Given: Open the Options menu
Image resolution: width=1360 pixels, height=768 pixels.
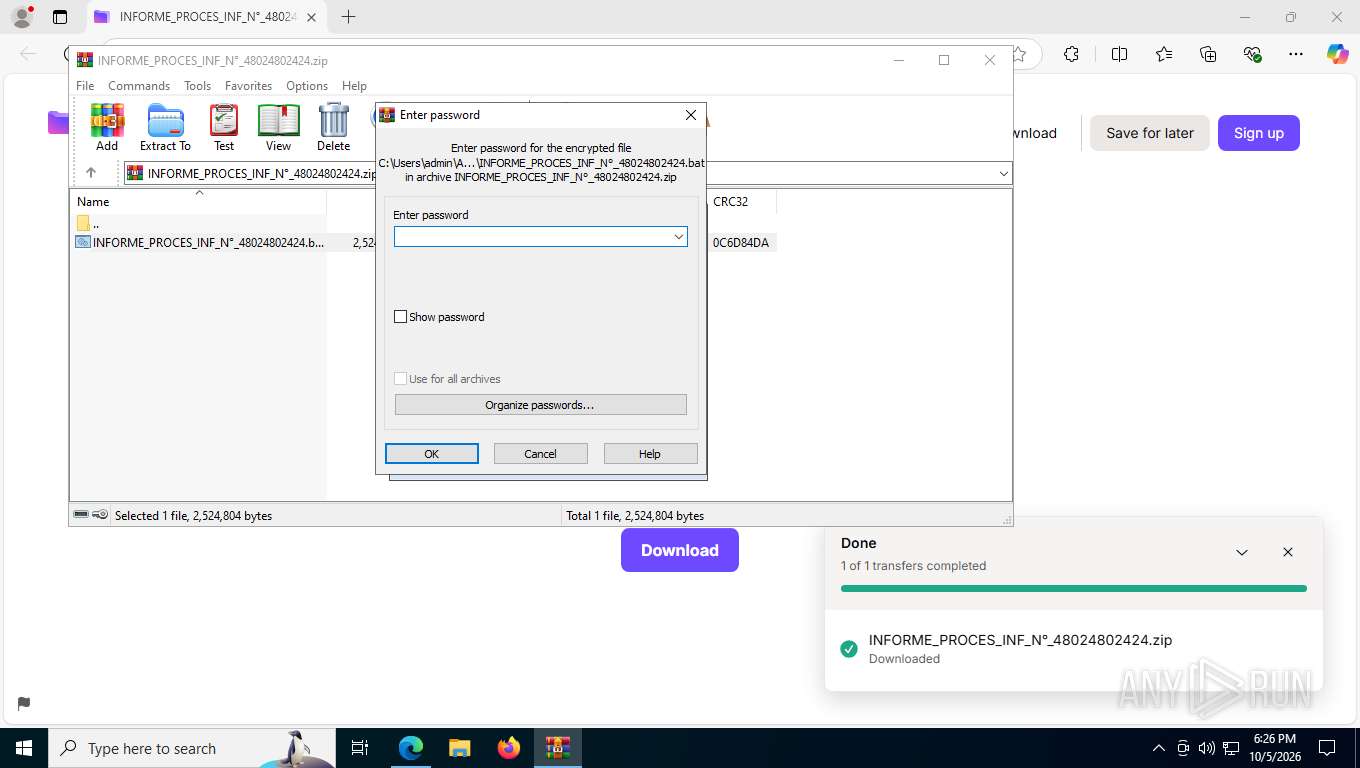Looking at the screenshot, I should click(x=307, y=86).
